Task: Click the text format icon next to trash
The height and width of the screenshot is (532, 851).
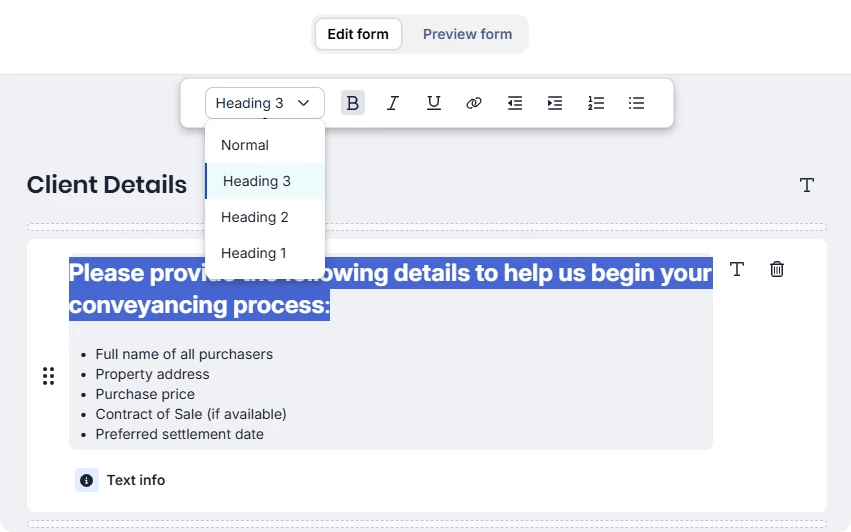Action: click(736, 269)
